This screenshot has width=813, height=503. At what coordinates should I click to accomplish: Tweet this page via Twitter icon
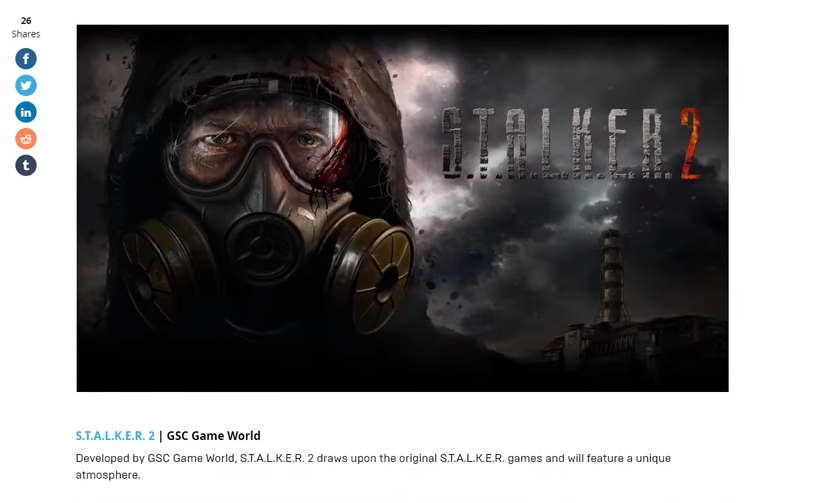tap(26, 86)
